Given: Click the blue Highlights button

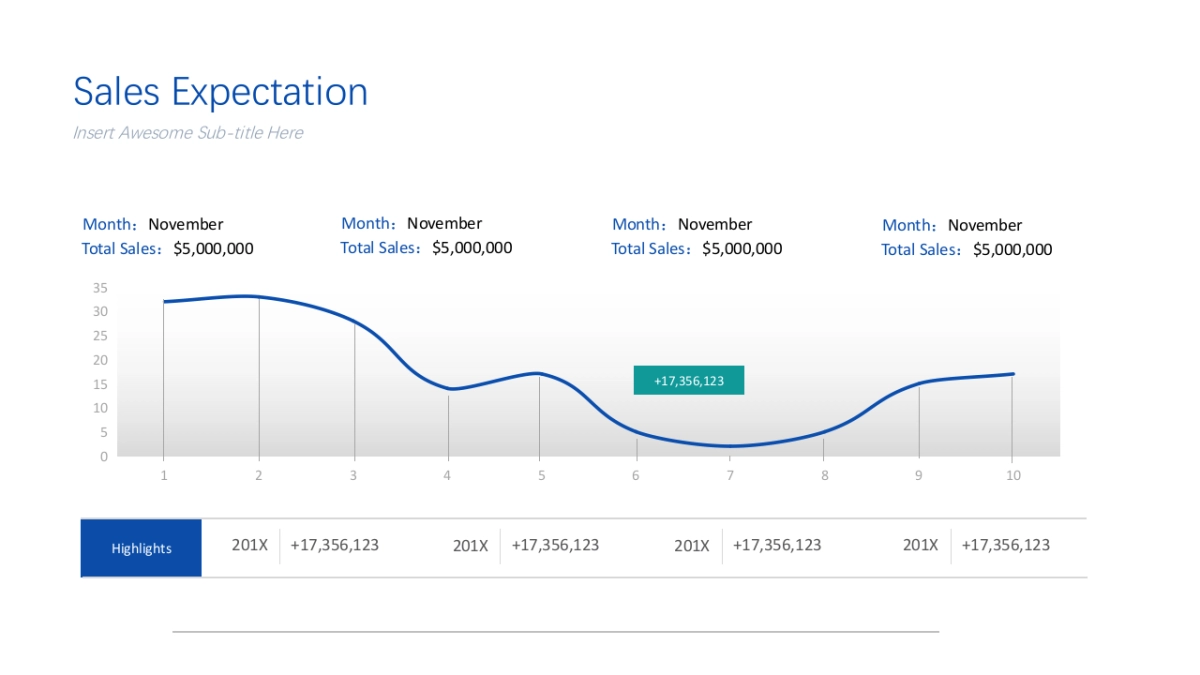Looking at the screenshot, I should coord(141,548).
